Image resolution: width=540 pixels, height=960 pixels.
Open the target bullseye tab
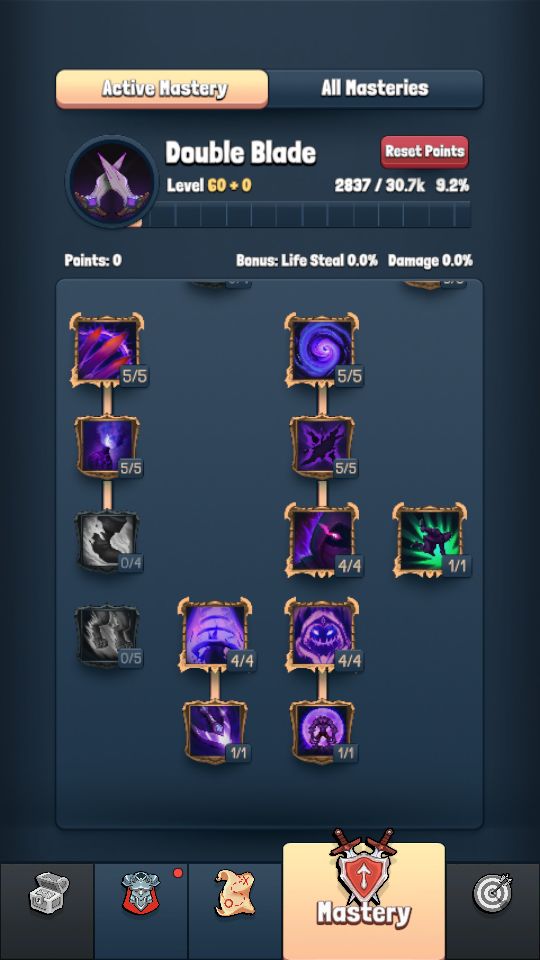493,894
